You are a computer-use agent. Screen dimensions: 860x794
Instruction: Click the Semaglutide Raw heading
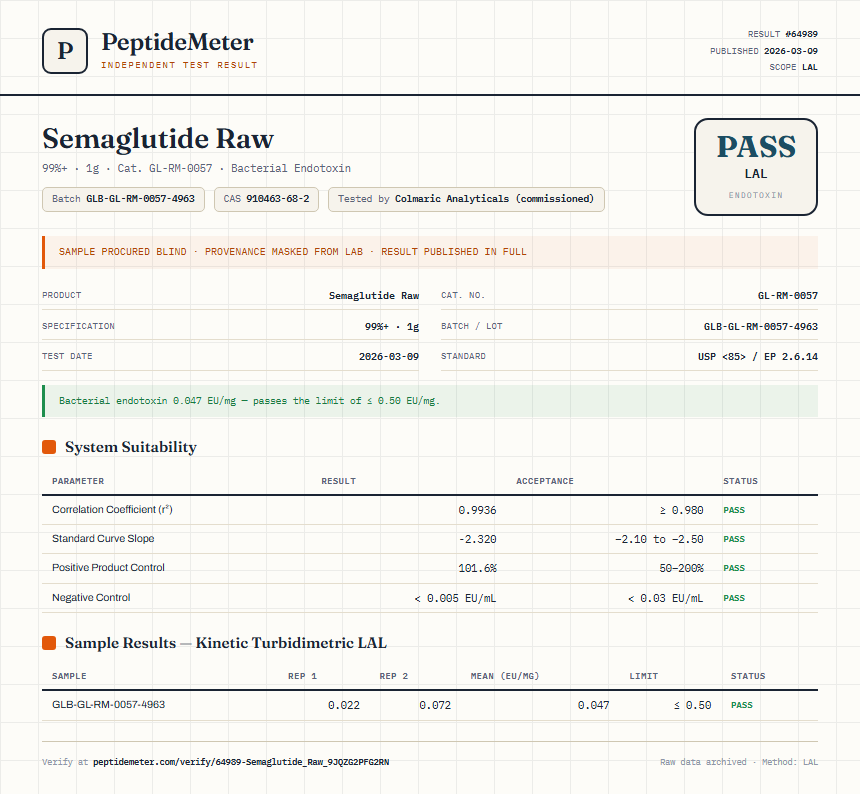[158, 138]
